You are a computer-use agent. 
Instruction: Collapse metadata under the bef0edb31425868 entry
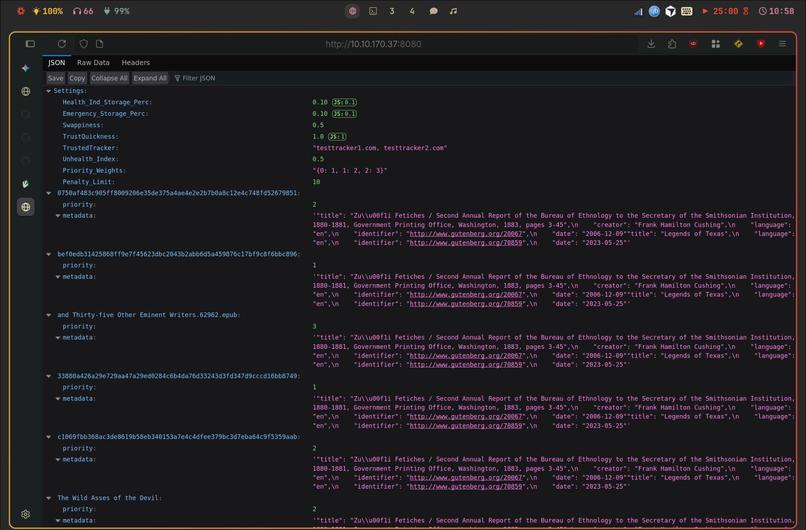click(x=58, y=277)
